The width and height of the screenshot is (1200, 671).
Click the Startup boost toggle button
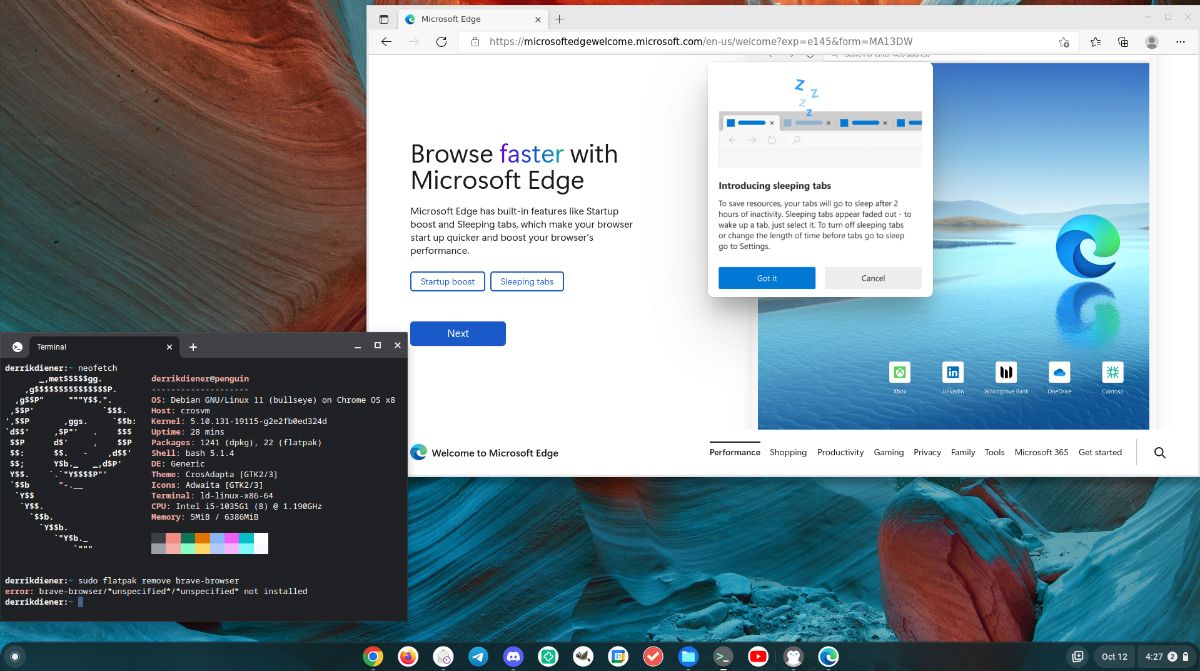click(x=447, y=281)
